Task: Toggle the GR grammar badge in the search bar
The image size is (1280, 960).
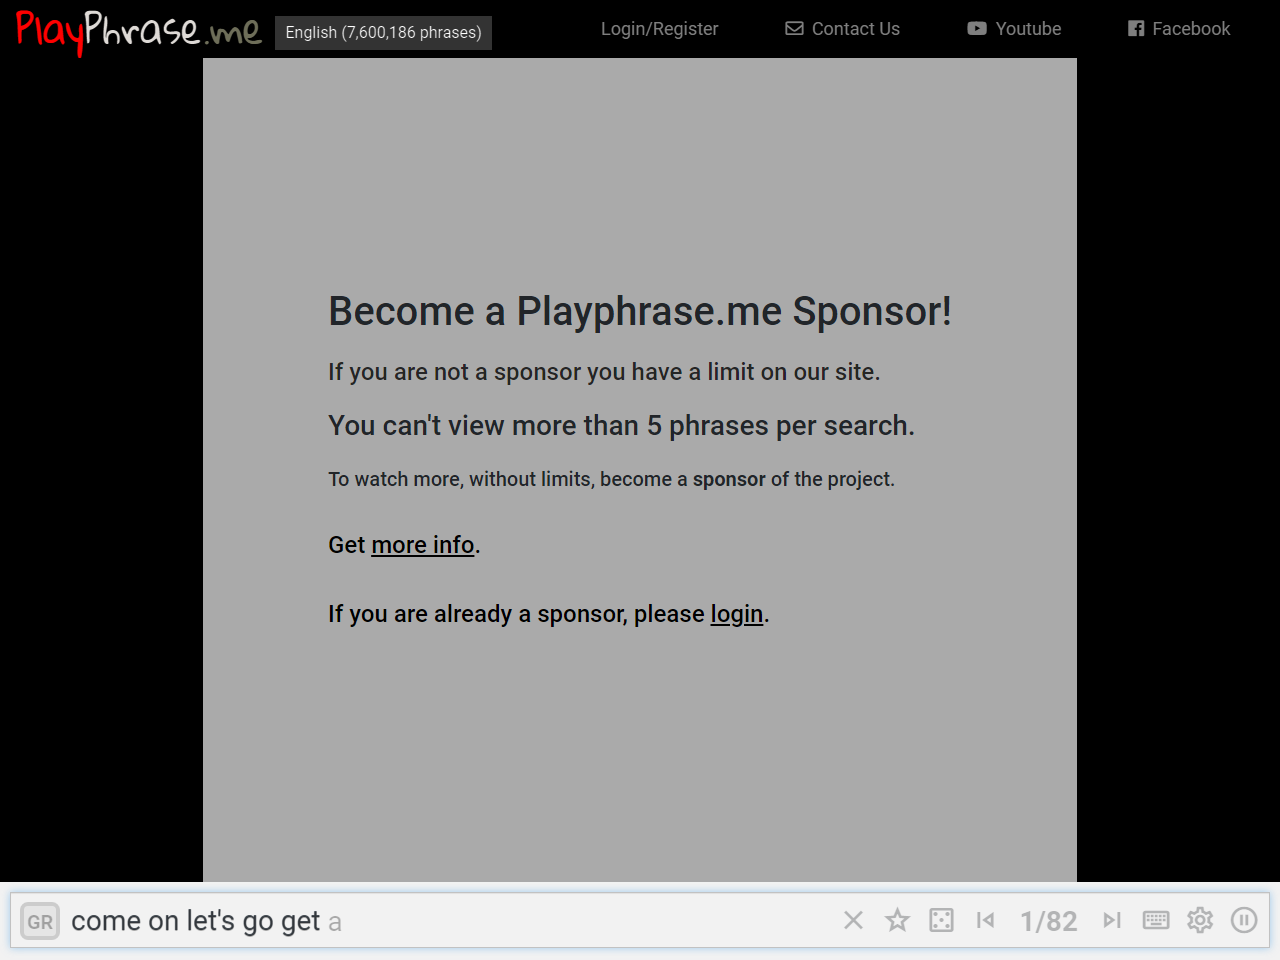Action: pos(40,921)
